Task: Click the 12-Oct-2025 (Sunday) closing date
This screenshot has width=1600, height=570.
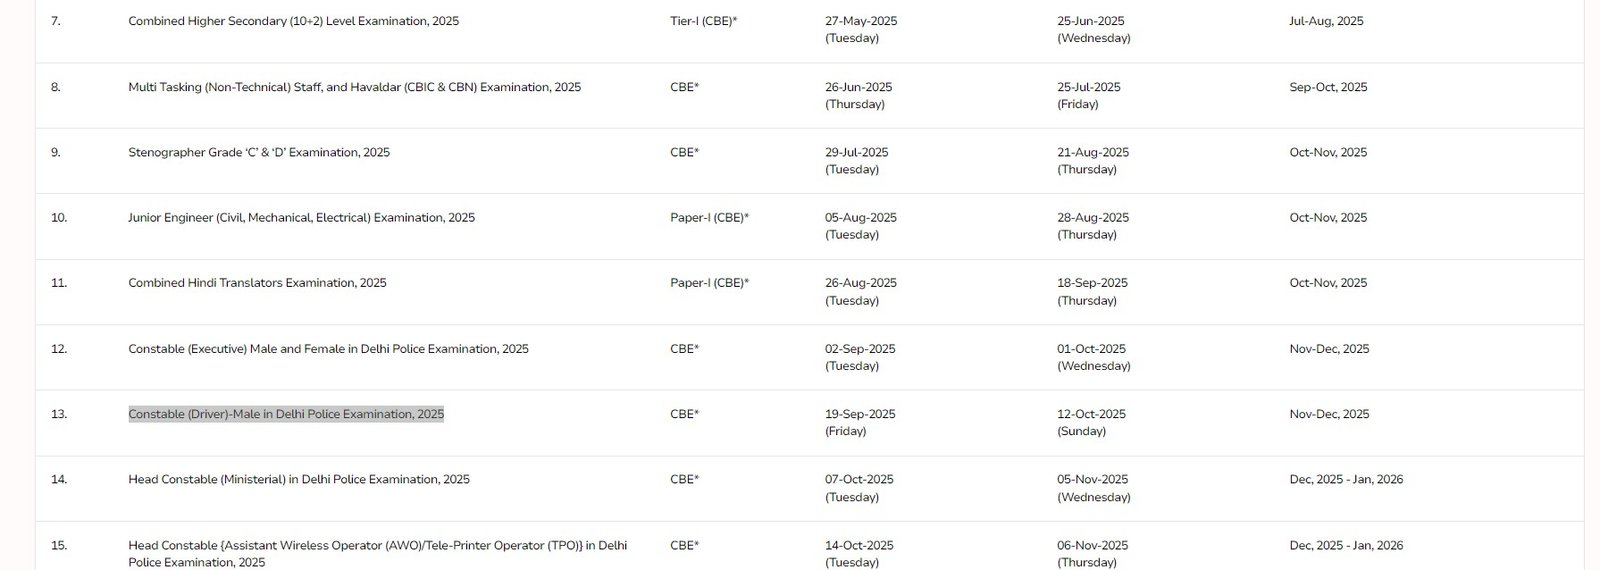Action: [x=1091, y=422]
